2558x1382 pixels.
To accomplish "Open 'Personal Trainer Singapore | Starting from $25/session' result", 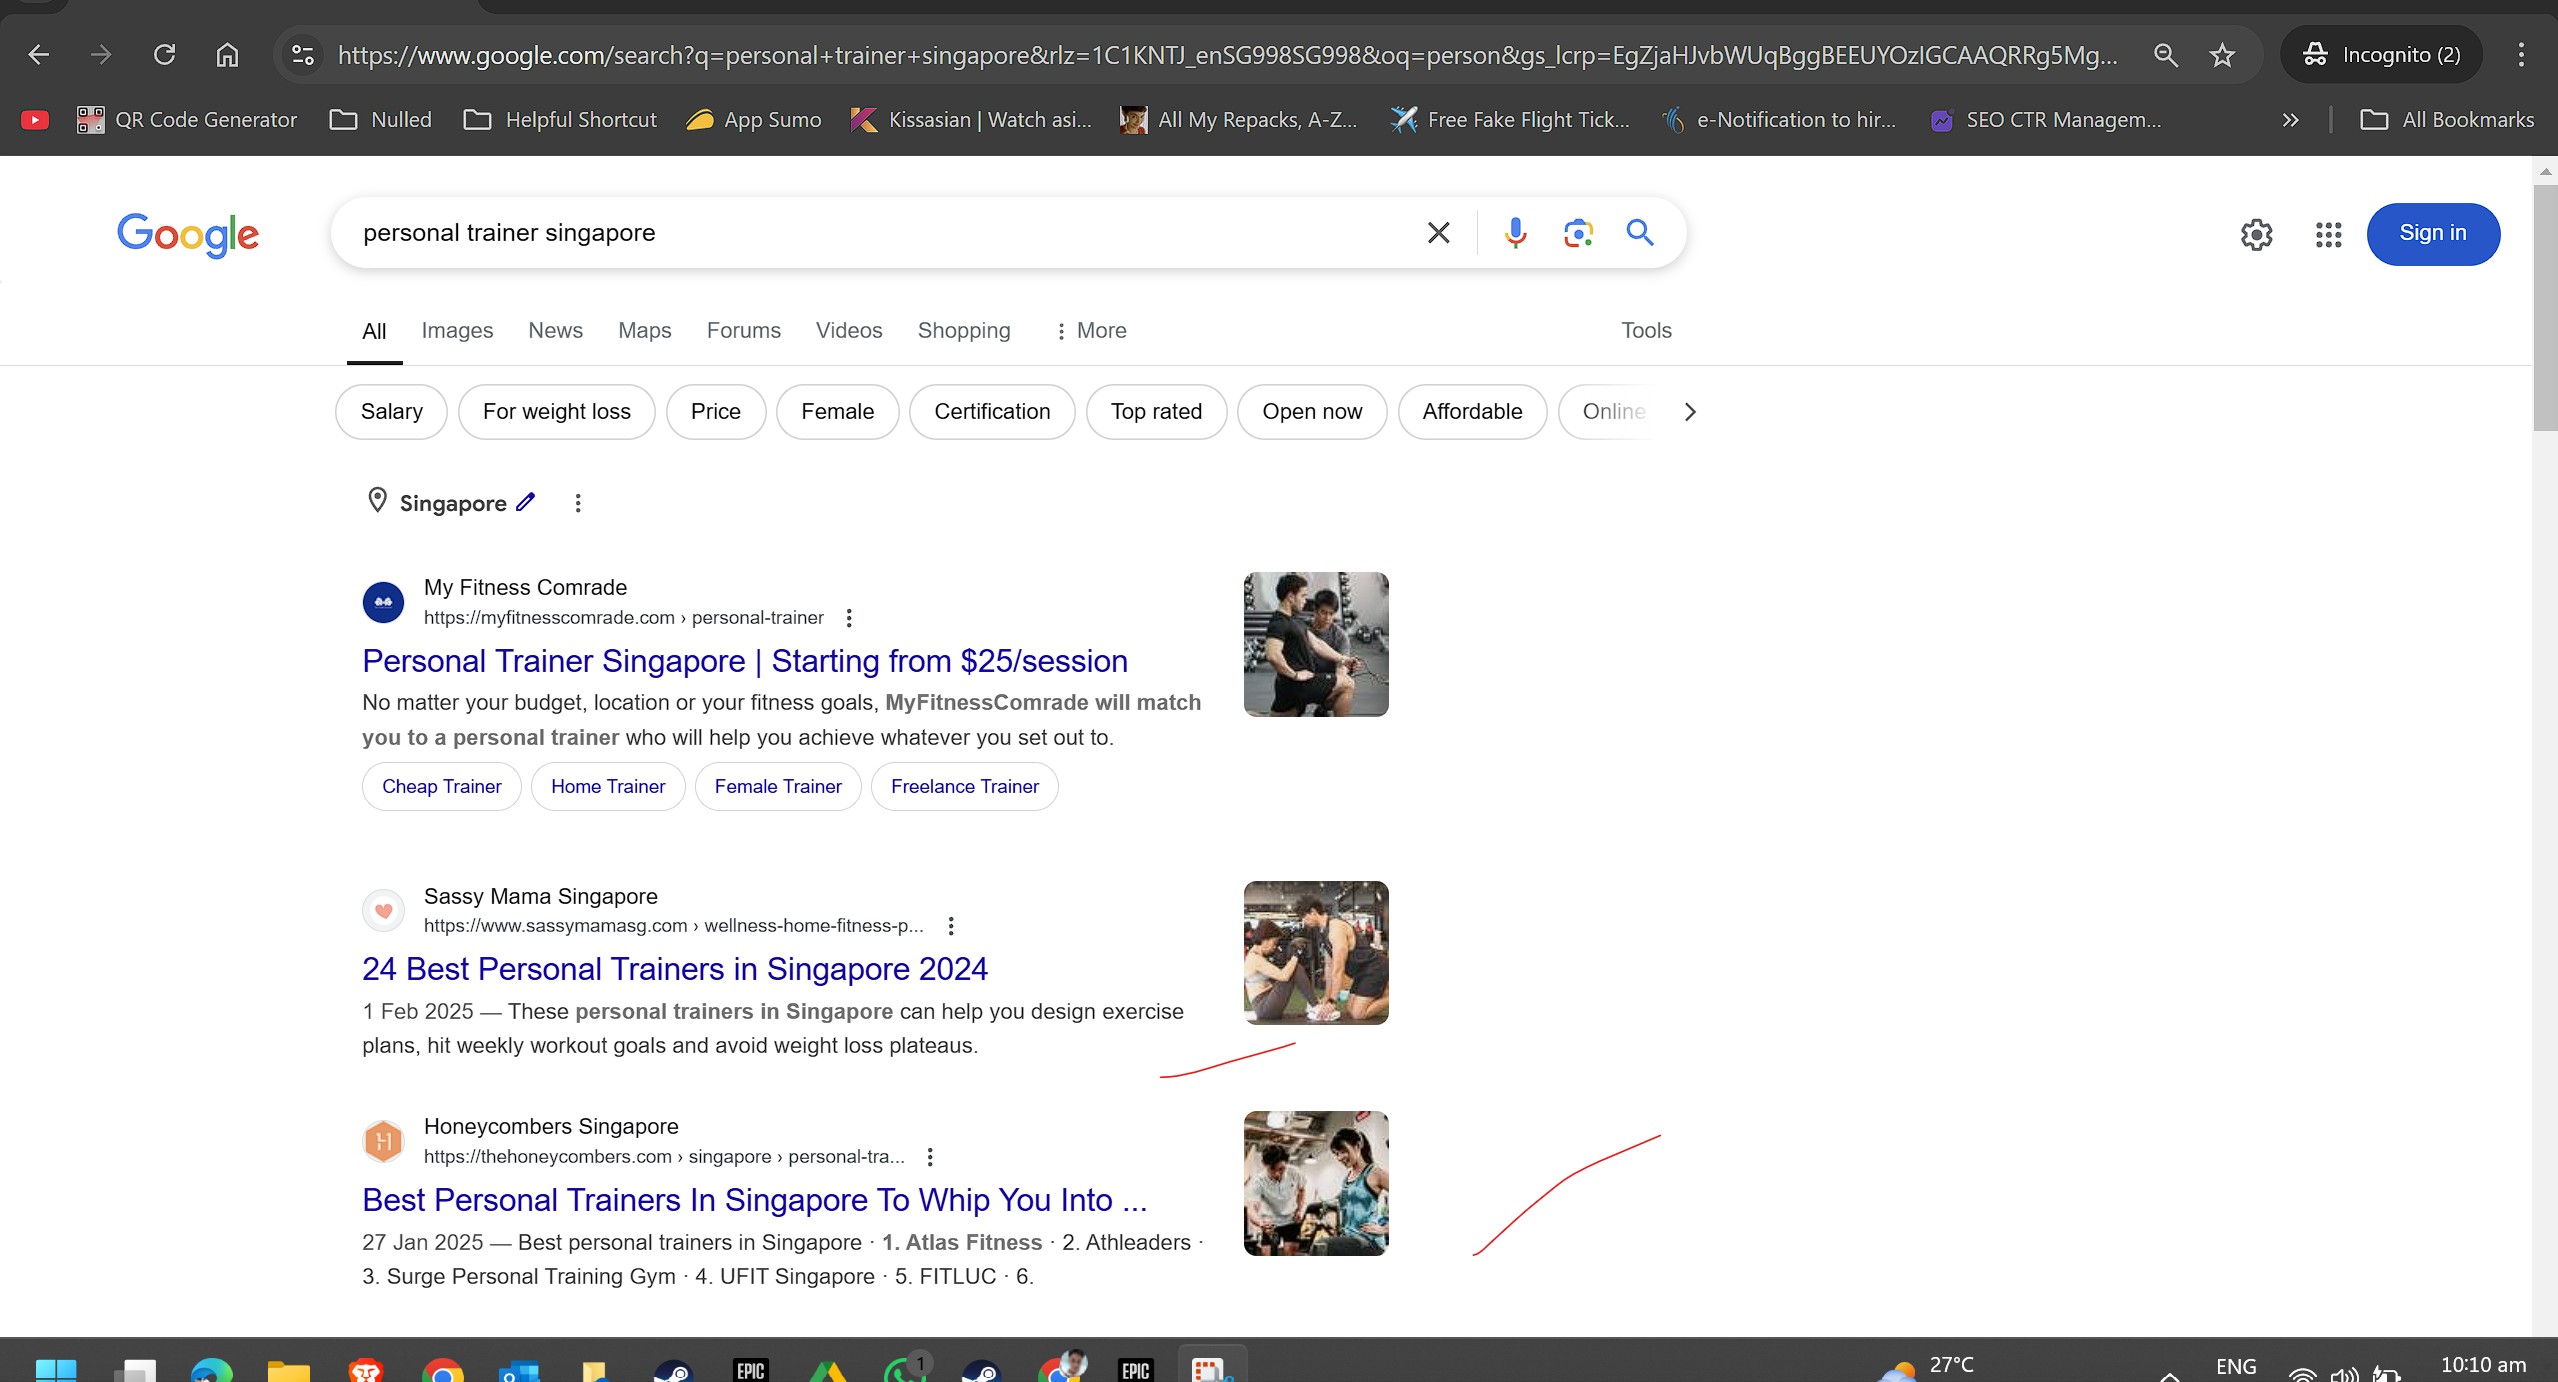I will coord(745,661).
